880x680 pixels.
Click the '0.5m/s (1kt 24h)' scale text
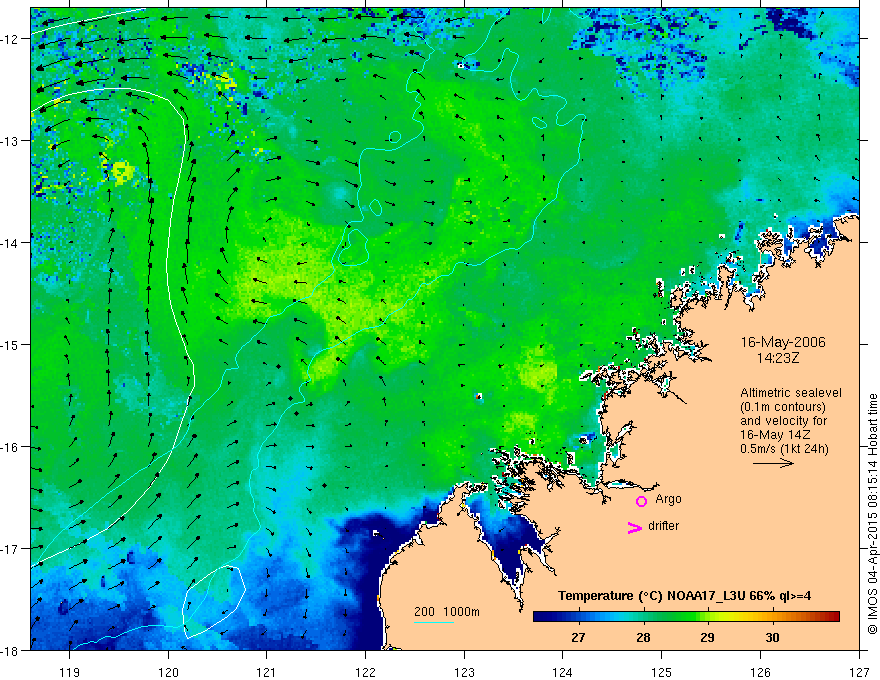point(784,449)
